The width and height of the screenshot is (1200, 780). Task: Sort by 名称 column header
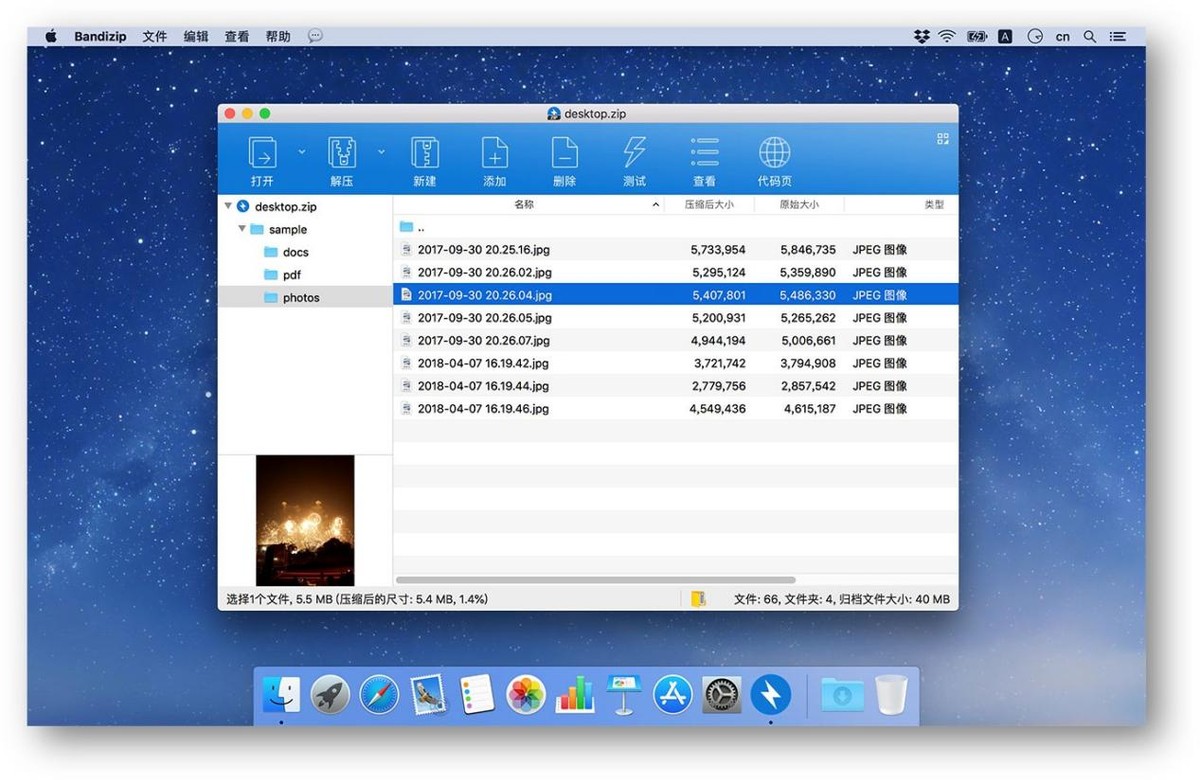tap(524, 205)
